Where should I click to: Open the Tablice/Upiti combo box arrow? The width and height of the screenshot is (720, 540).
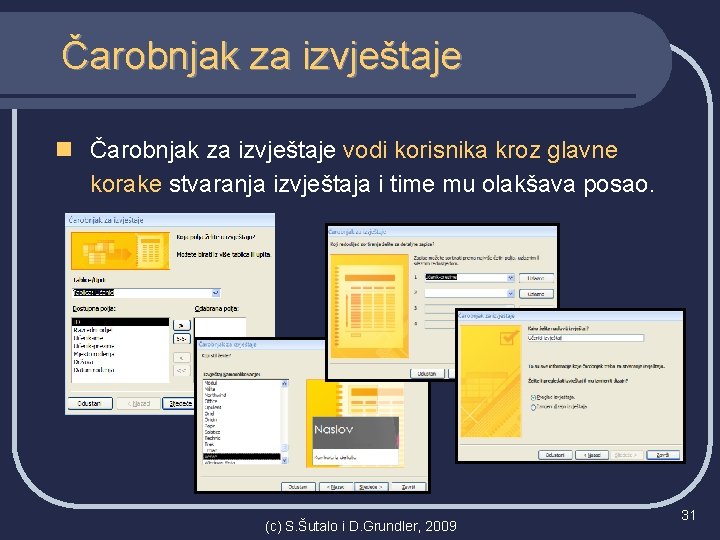click(x=216, y=293)
